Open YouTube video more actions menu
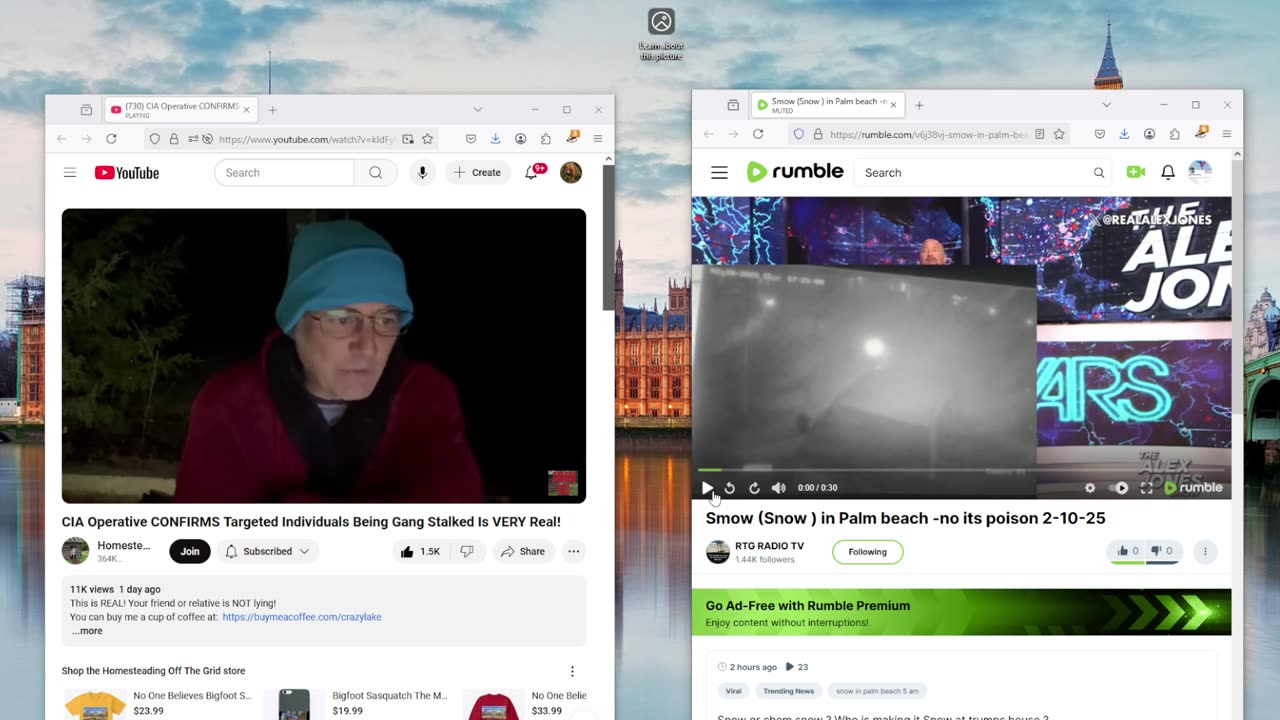The height and width of the screenshot is (720, 1280). pyautogui.click(x=573, y=551)
